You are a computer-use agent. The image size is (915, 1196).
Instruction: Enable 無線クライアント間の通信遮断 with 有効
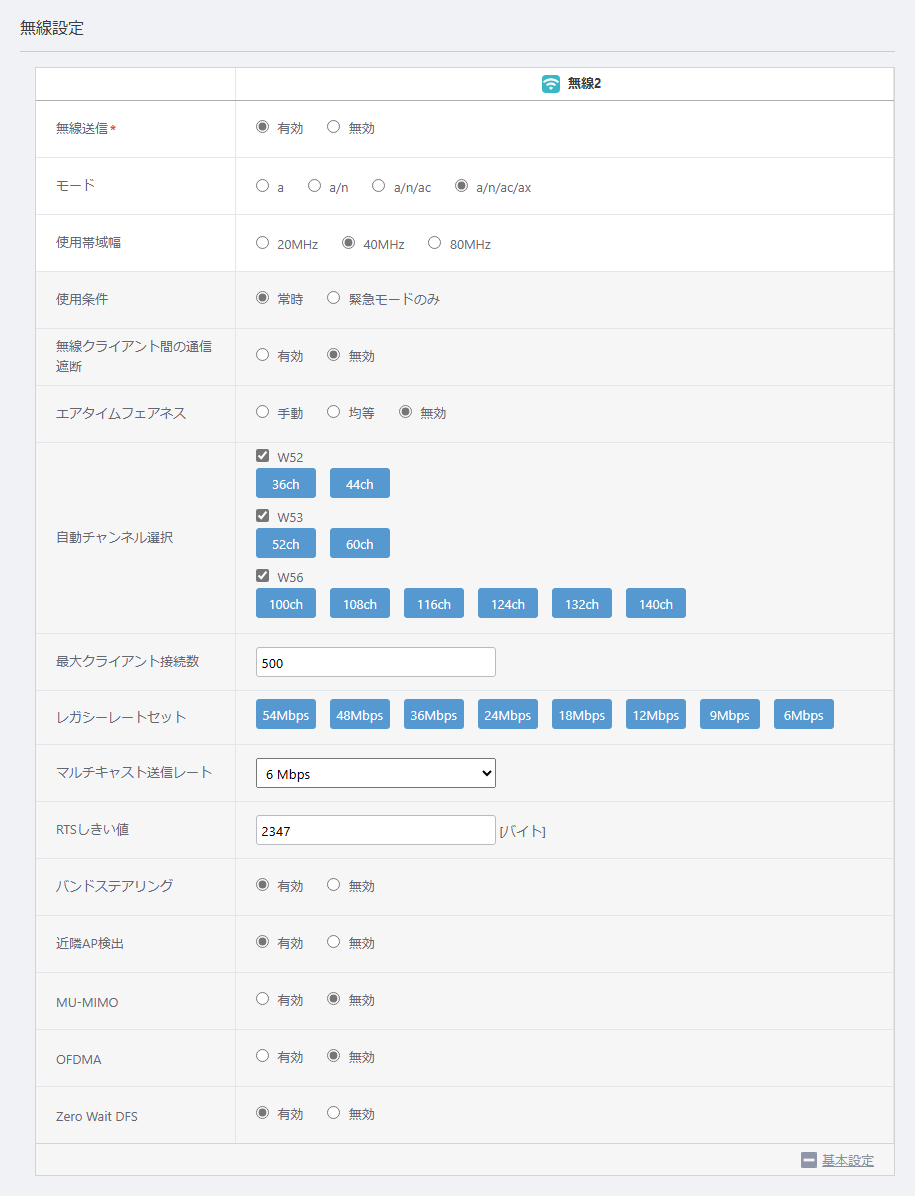[x=262, y=355]
